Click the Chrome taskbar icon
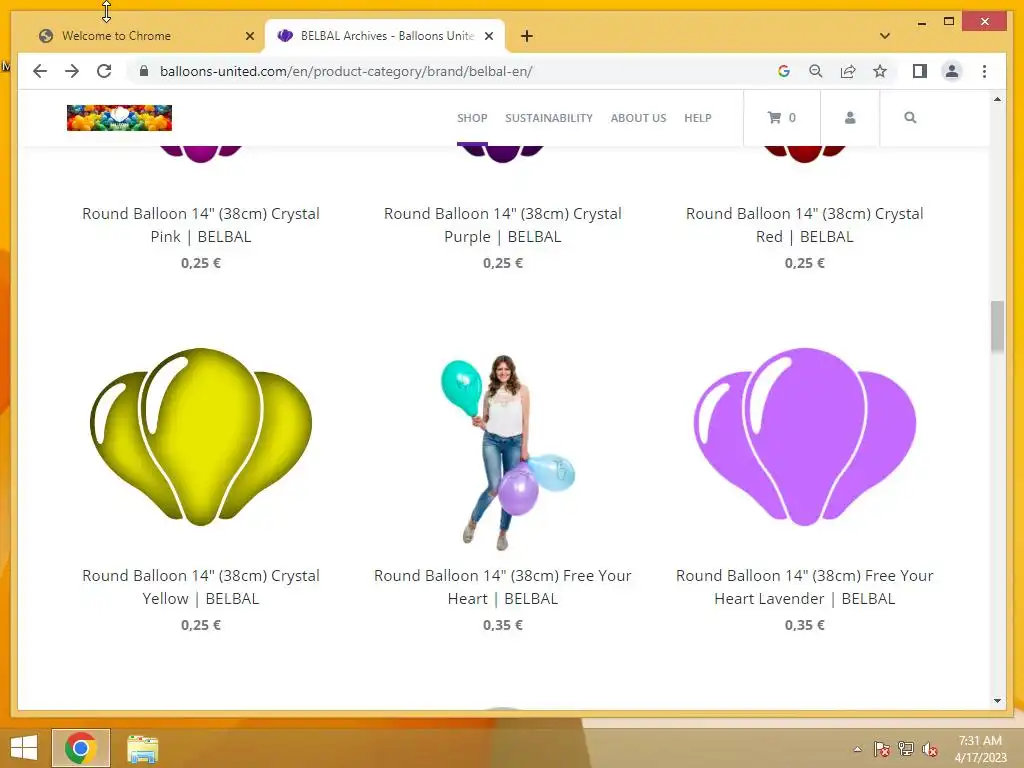Image resolution: width=1024 pixels, height=768 pixels. pyautogui.click(x=81, y=748)
